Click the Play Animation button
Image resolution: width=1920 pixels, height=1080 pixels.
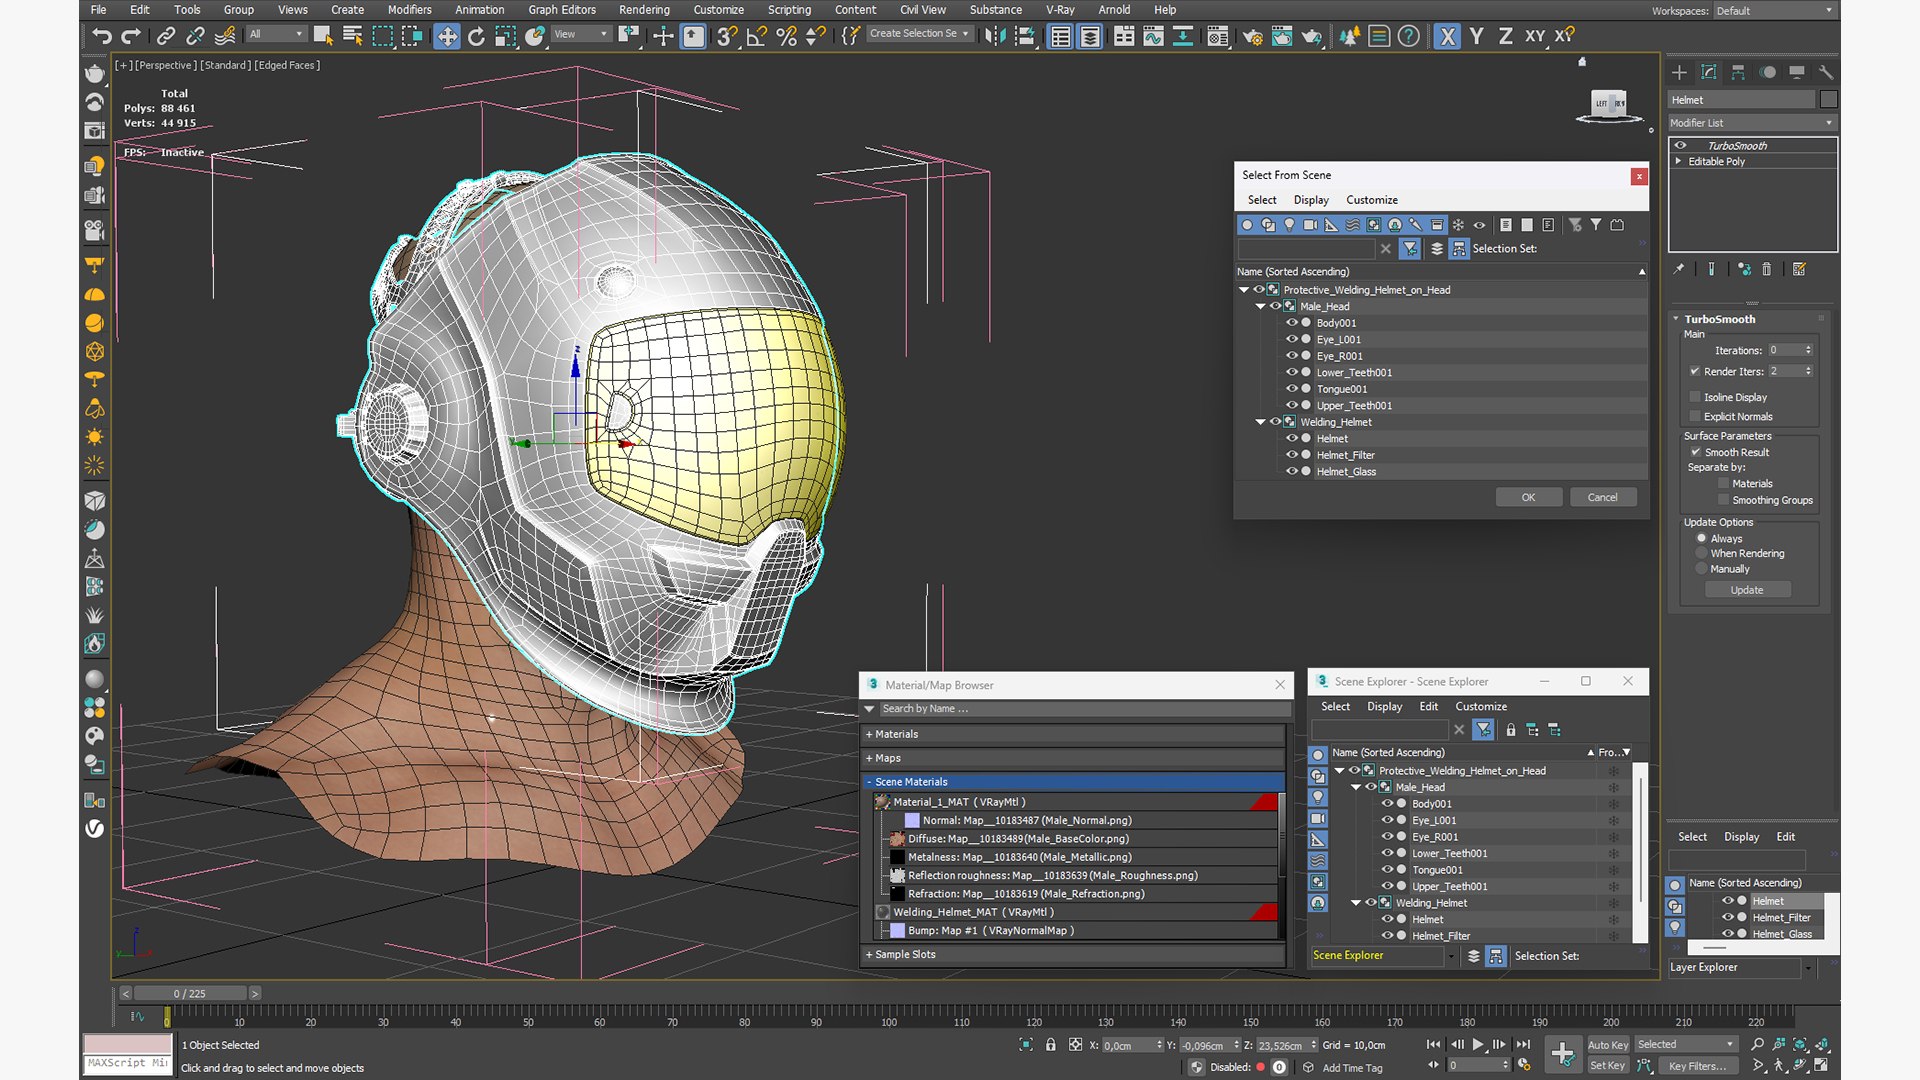point(1477,1045)
